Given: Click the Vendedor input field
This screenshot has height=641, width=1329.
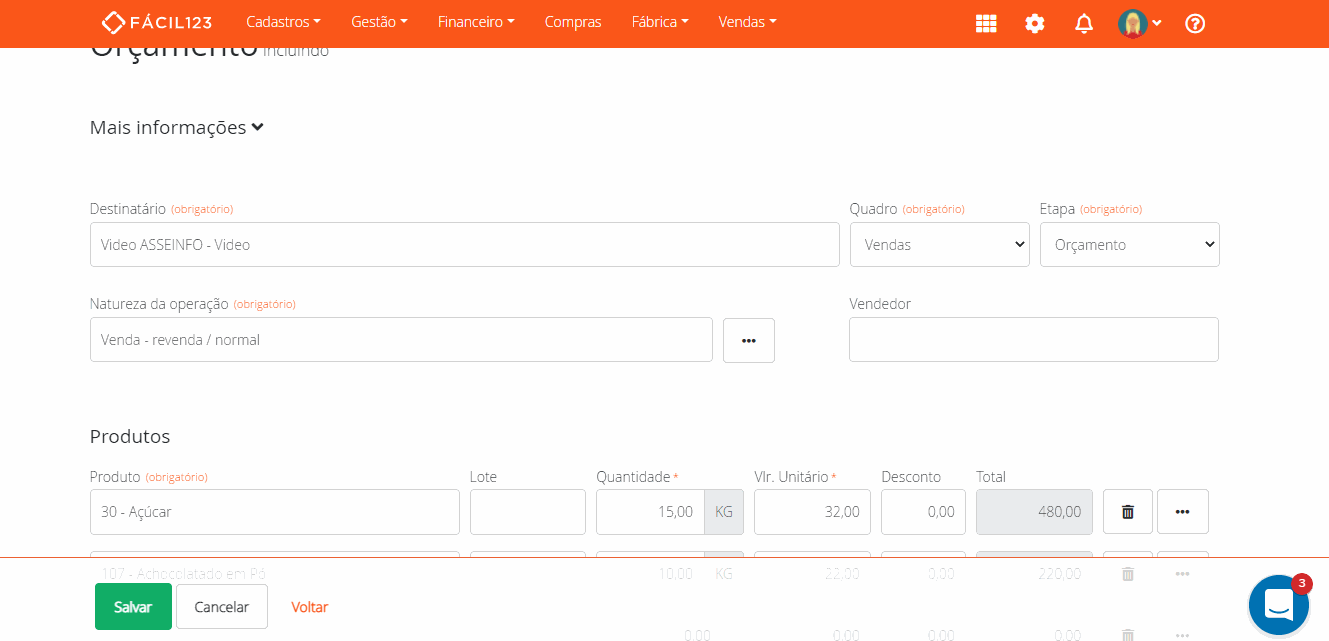Looking at the screenshot, I should [1033, 340].
